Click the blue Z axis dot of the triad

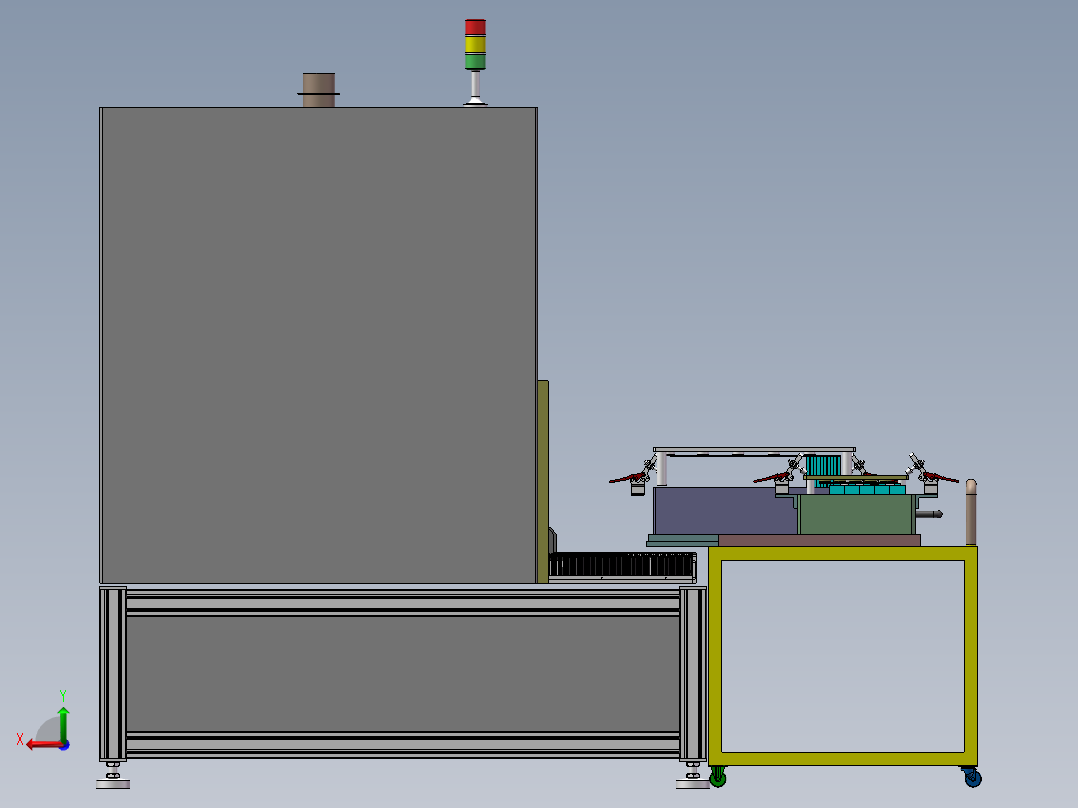click(65, 745)
